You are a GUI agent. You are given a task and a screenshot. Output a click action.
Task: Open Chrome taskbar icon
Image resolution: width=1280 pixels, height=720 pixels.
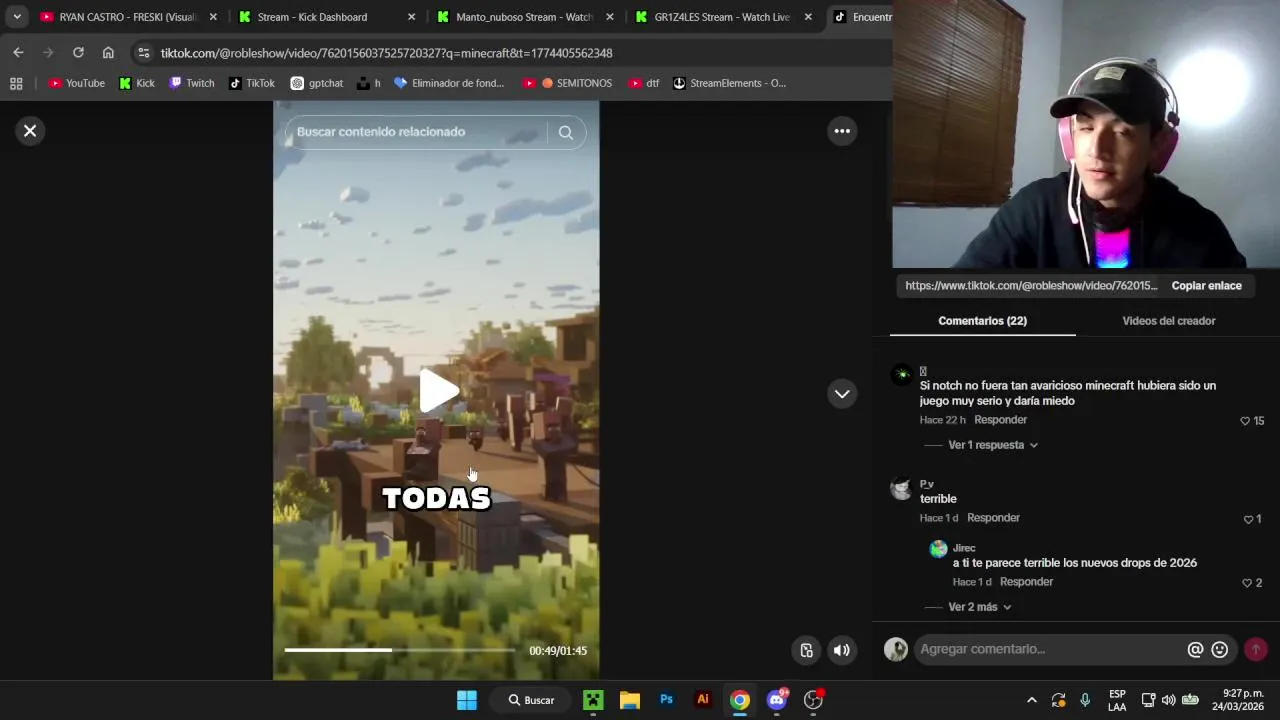point(740,700)
